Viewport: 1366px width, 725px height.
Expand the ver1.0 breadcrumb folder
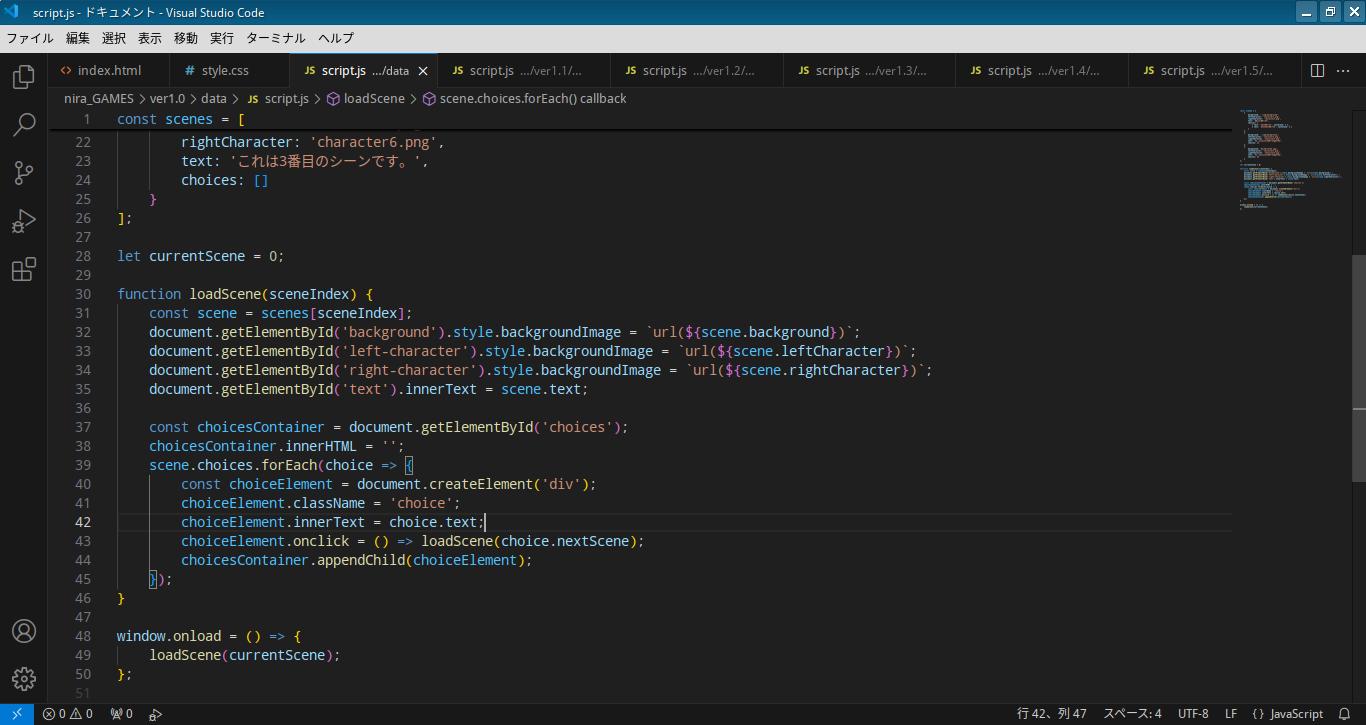click(x=167, y=99)
